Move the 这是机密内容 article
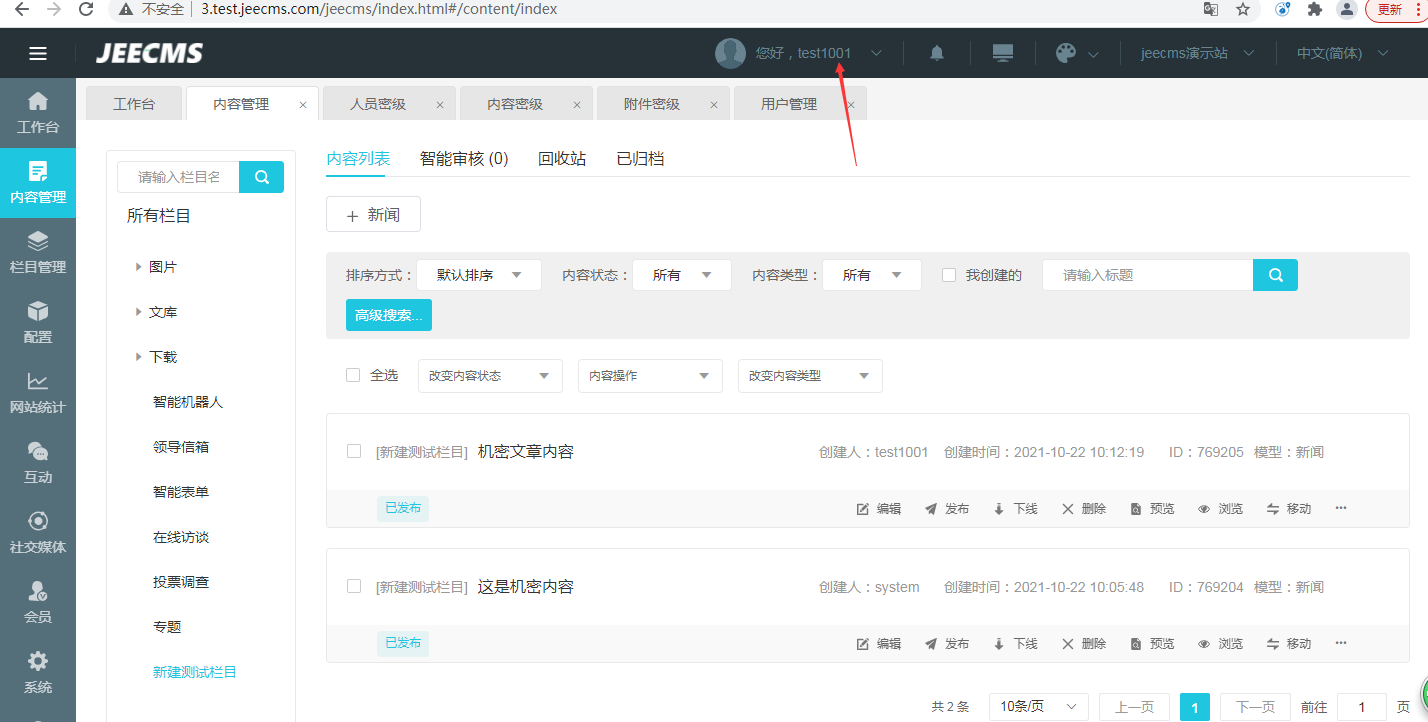This screenshot has width=1428, height=722. point(1289,644)
